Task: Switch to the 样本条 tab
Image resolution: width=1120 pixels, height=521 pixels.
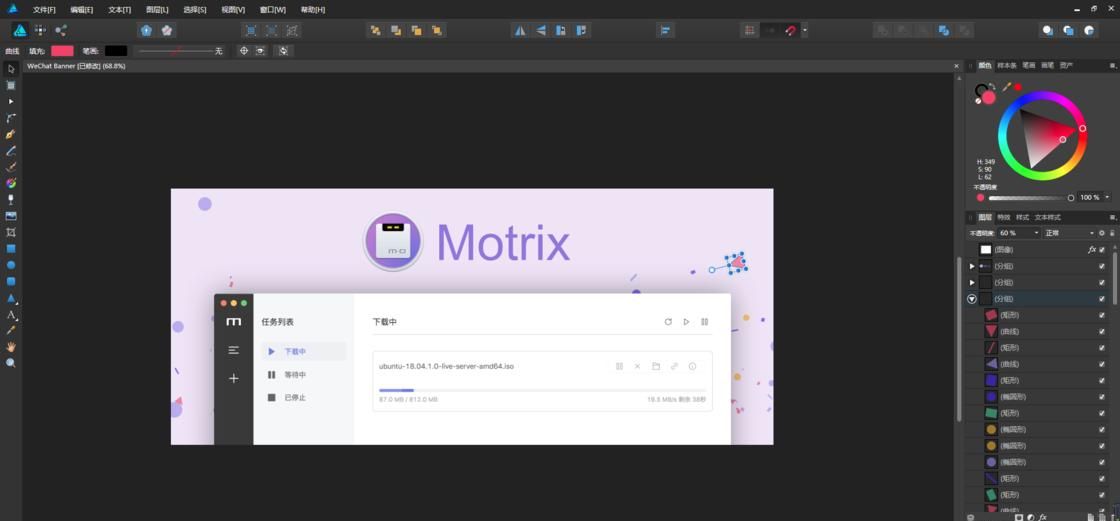Action: point(1006,65)
